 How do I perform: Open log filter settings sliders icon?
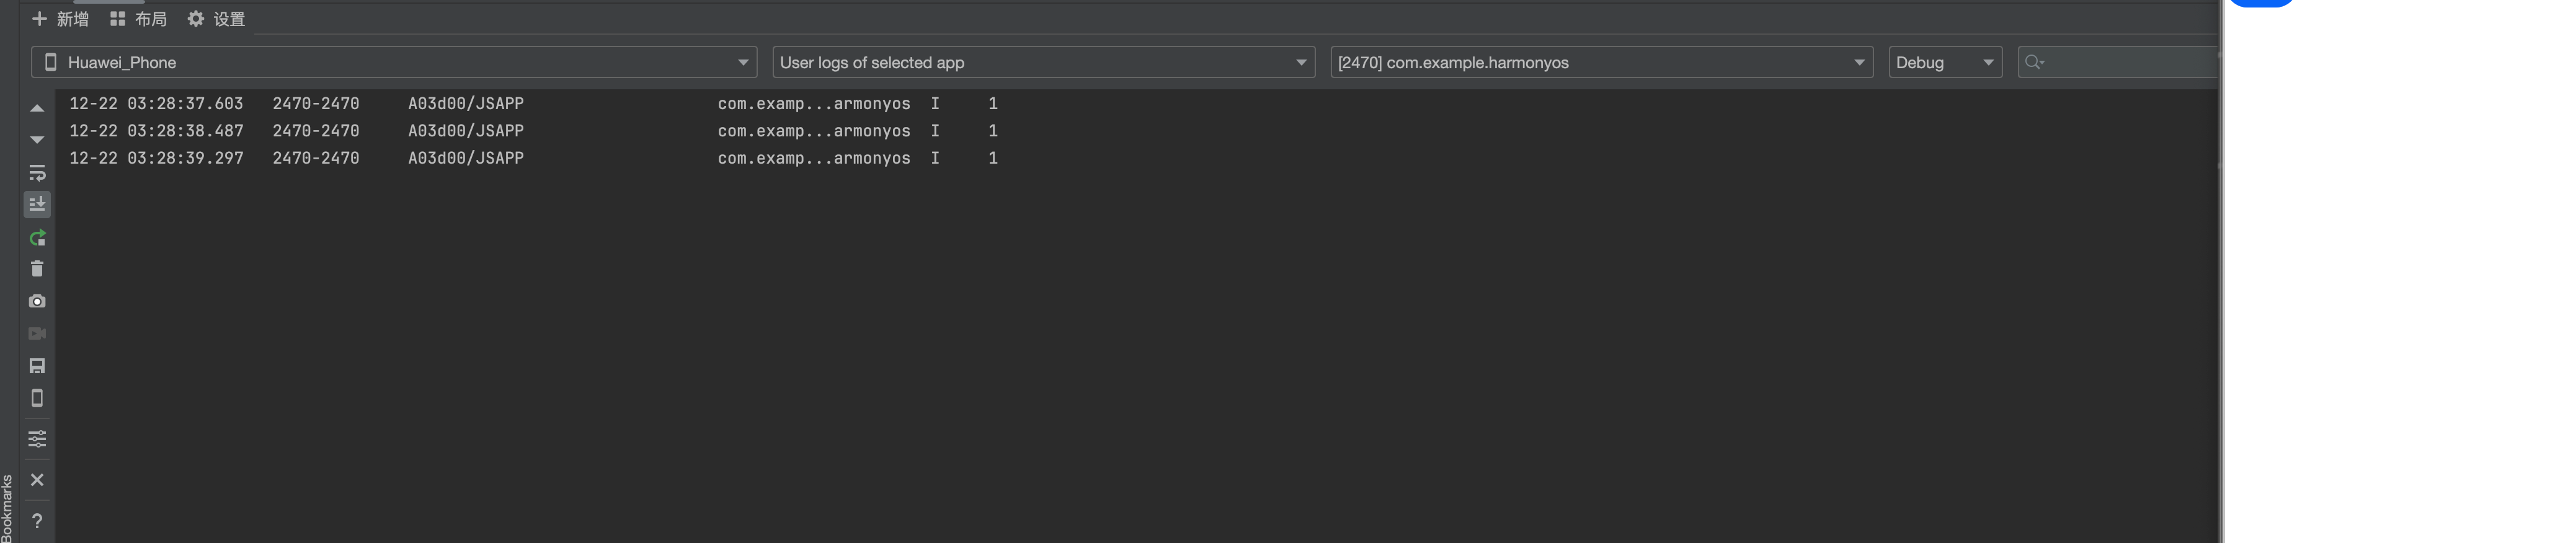pos(37,439)
